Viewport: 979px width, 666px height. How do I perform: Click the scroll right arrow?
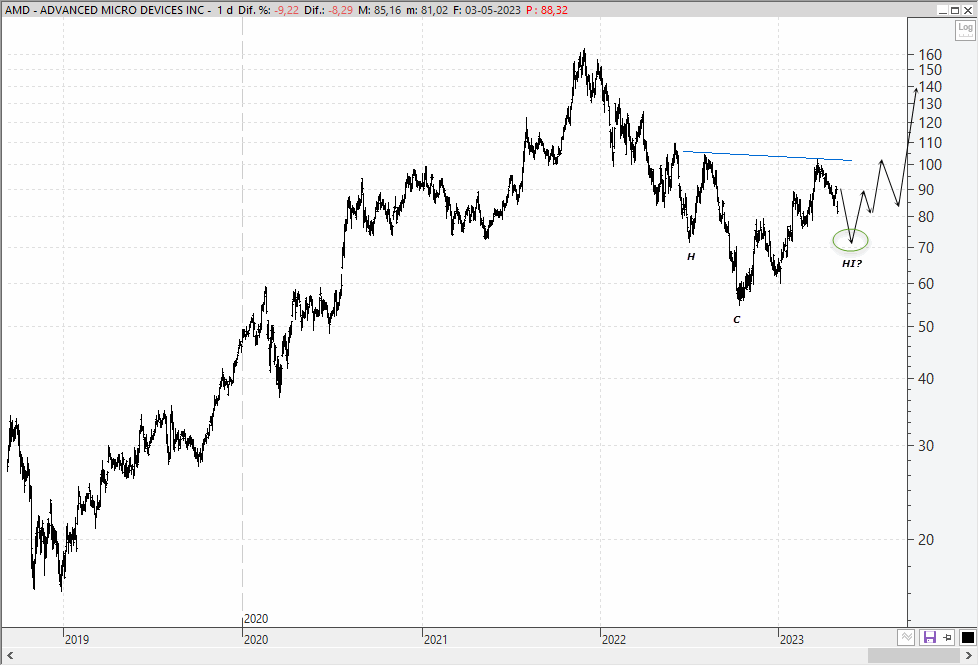pos(969,655)
